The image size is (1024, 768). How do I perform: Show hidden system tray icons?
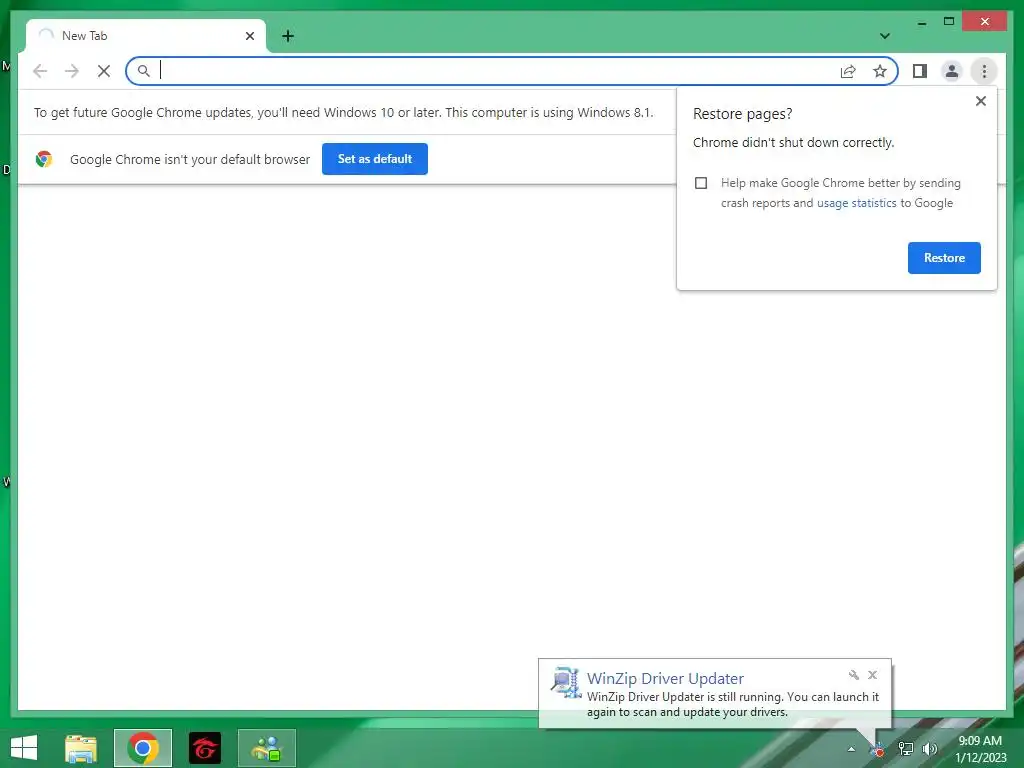click(851, 749)
